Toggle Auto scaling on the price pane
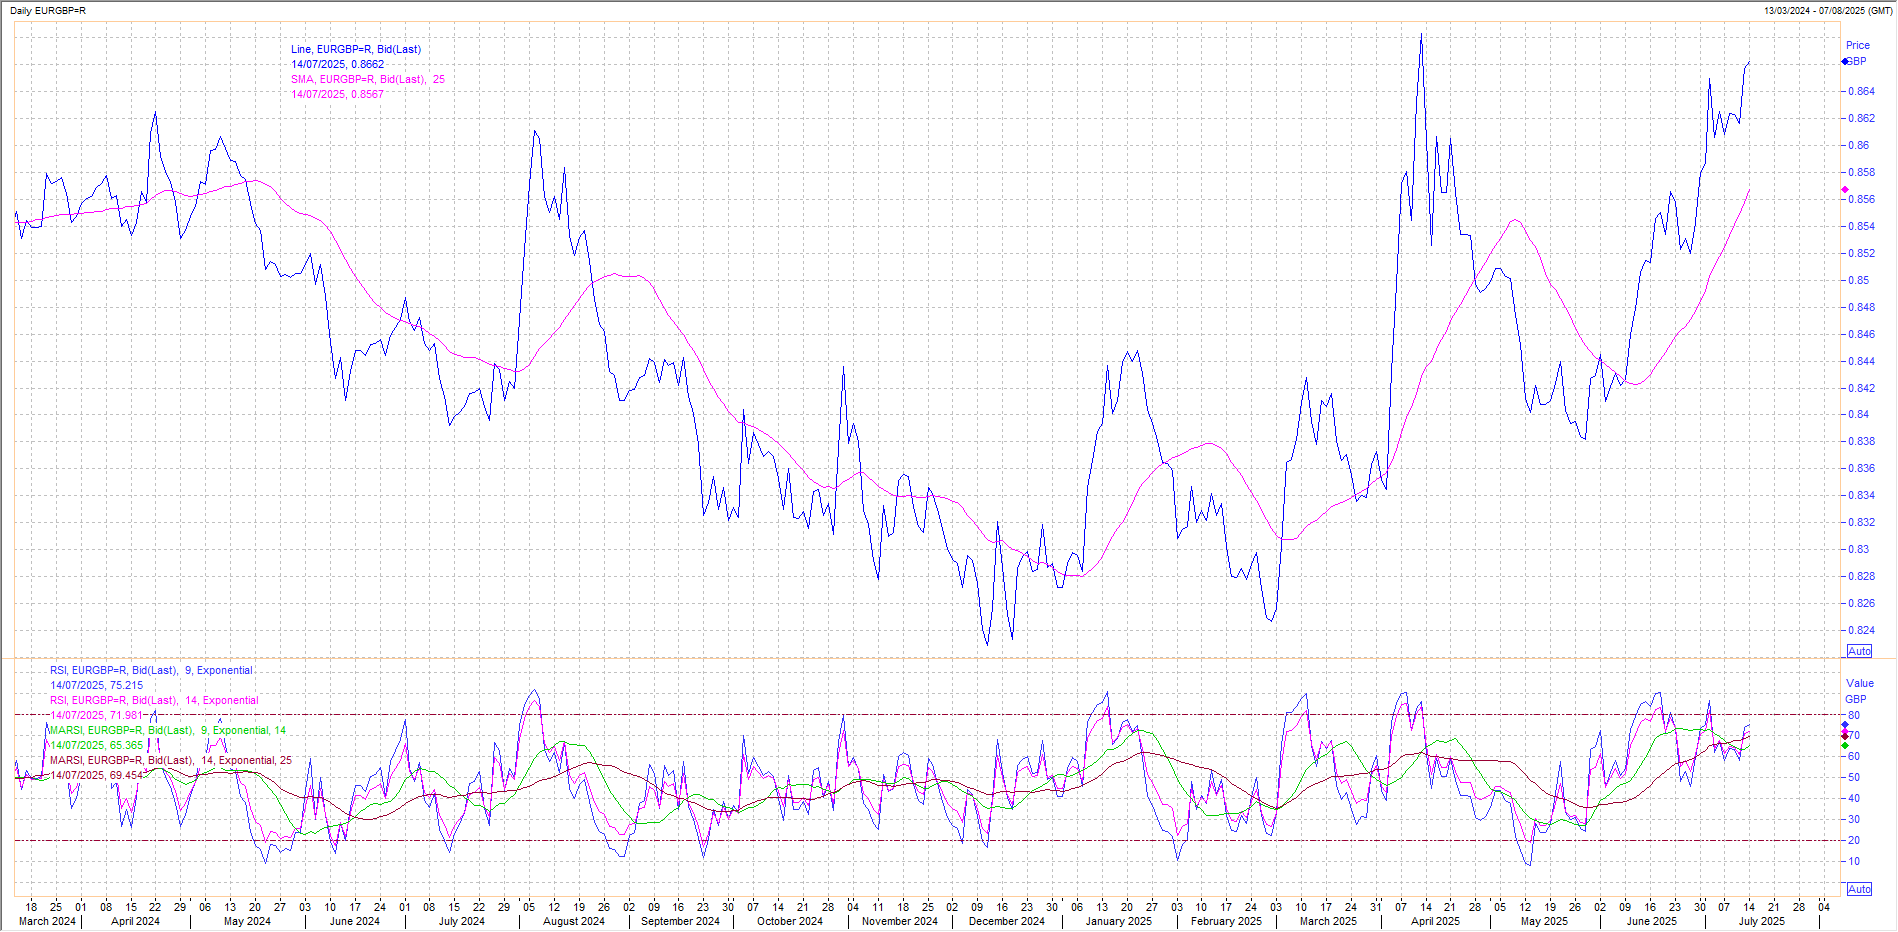This screenshot has height=932, width=1898. pyautogui.click(x=1859, y=651)
